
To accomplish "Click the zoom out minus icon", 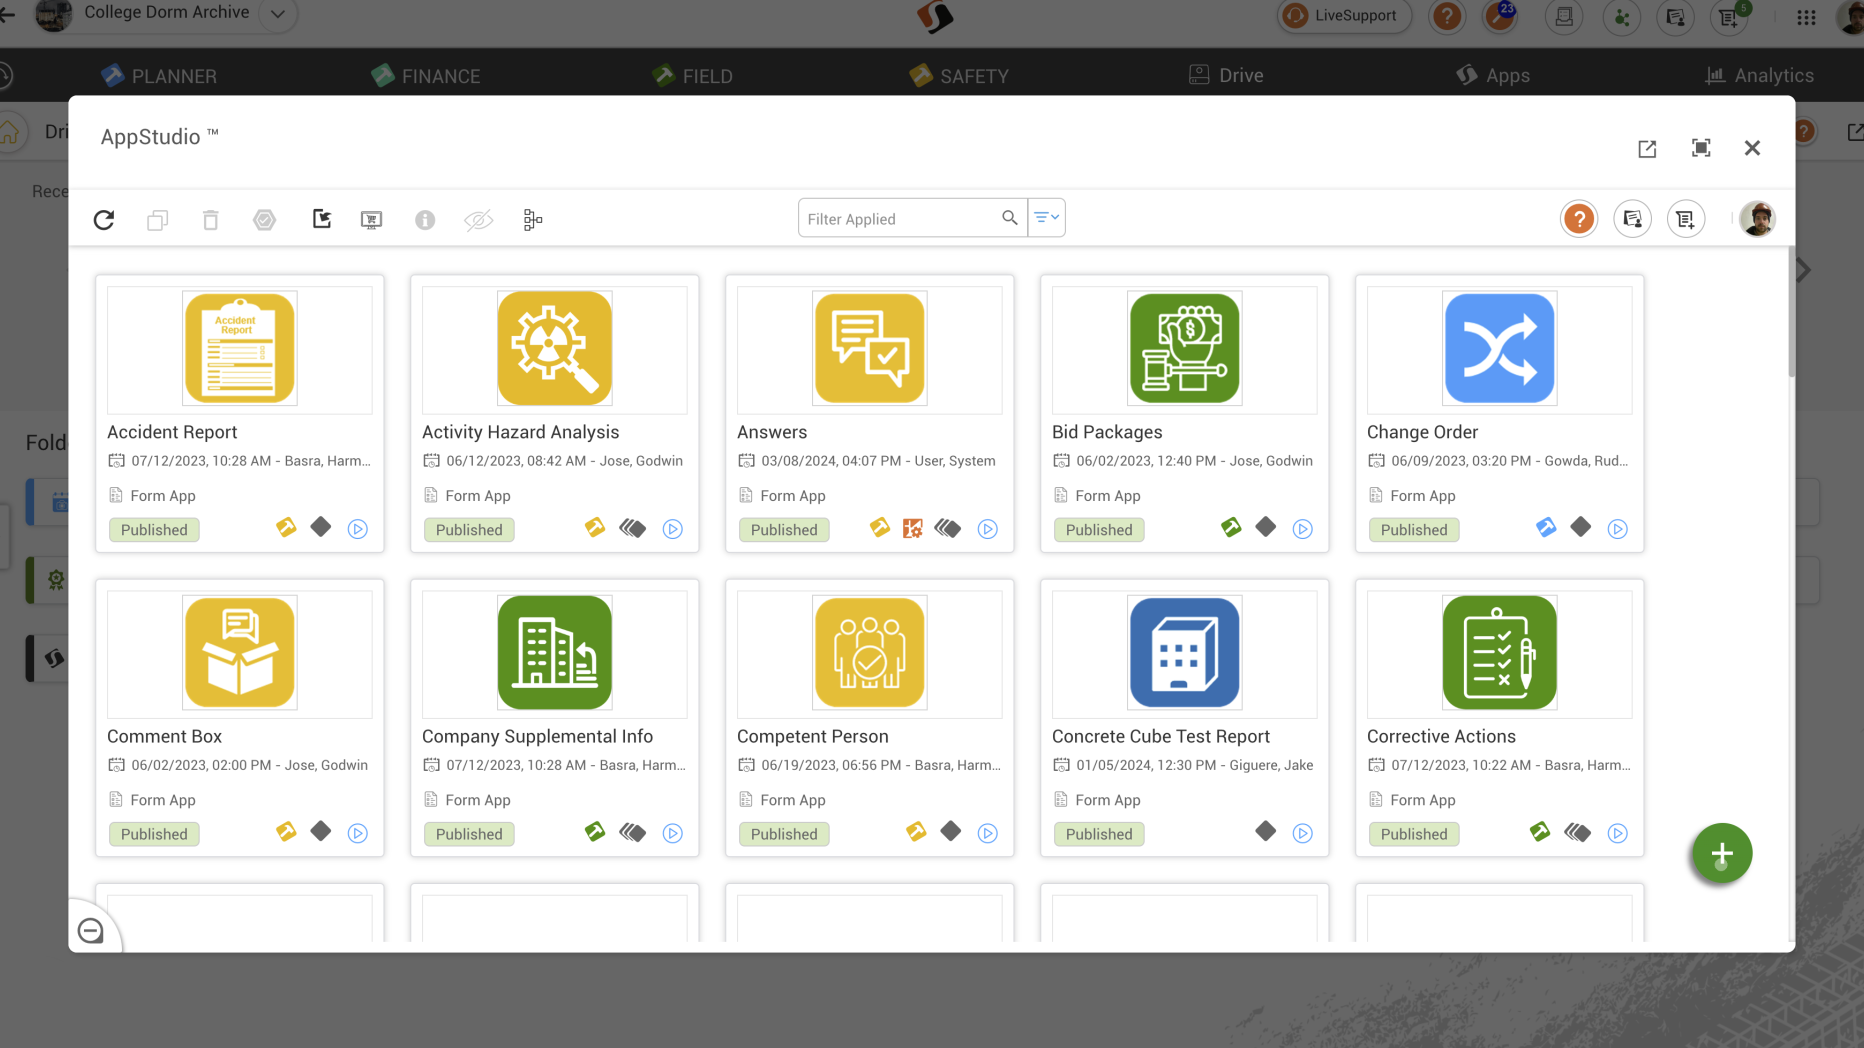I will click(x=91, y=931).
